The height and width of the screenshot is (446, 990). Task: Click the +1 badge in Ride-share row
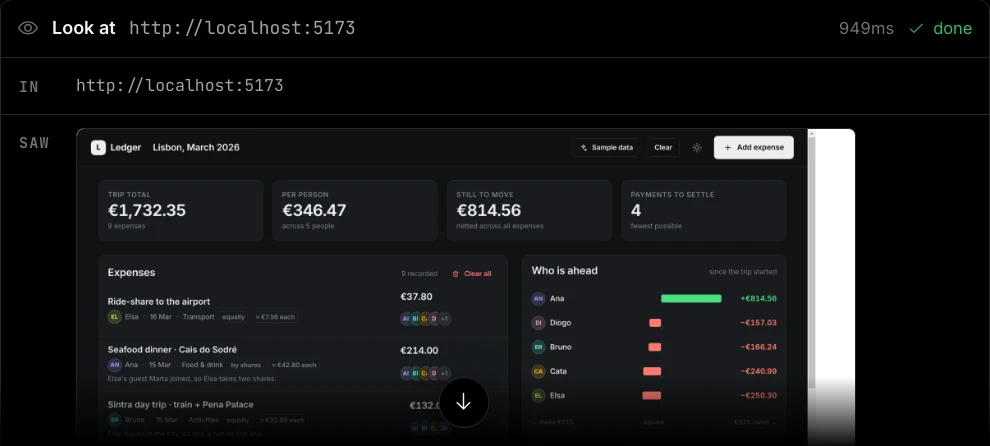[444, 319]
